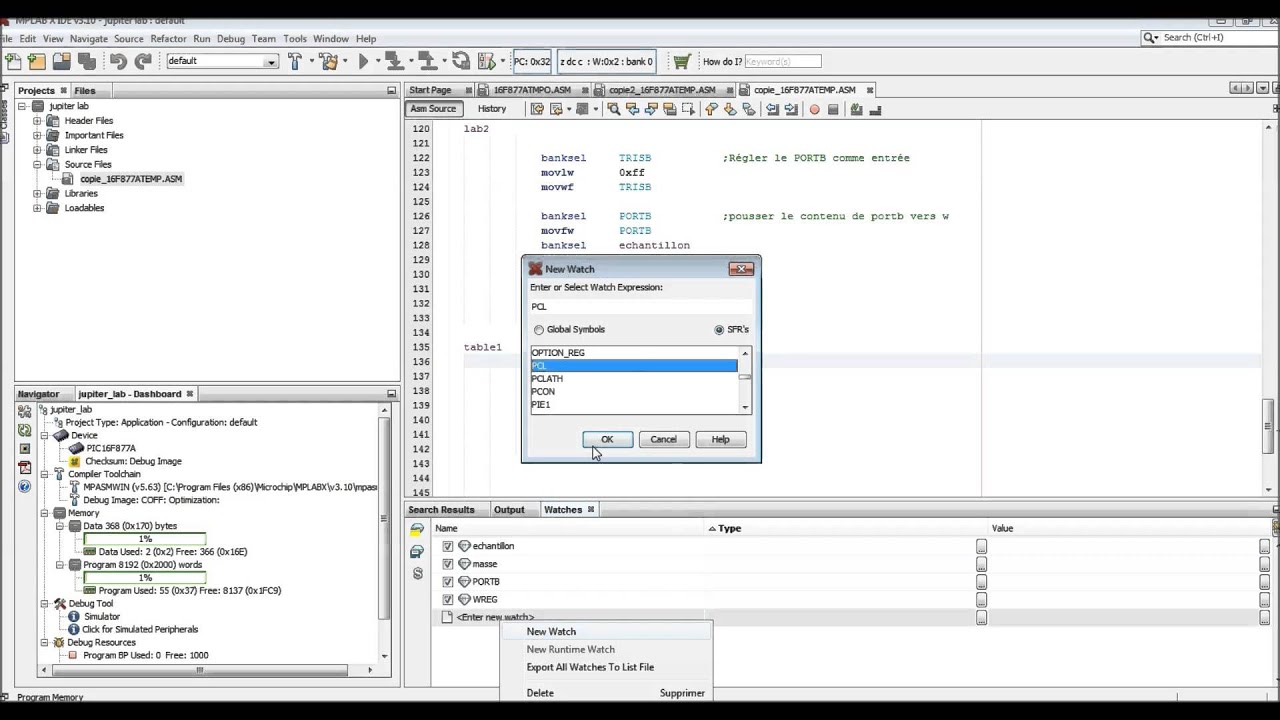Image resolution: width=1280 pixels, height=720 pixels.
Task: Toggle the echantillon watch checkbox
Action: coord(447,546)
